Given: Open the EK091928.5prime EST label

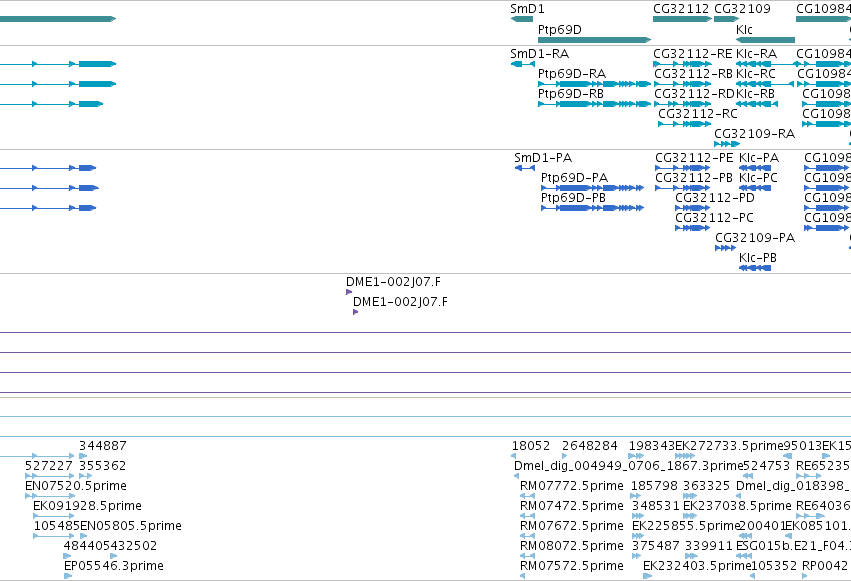Looking at the screenshot, I should click(87, 506).
